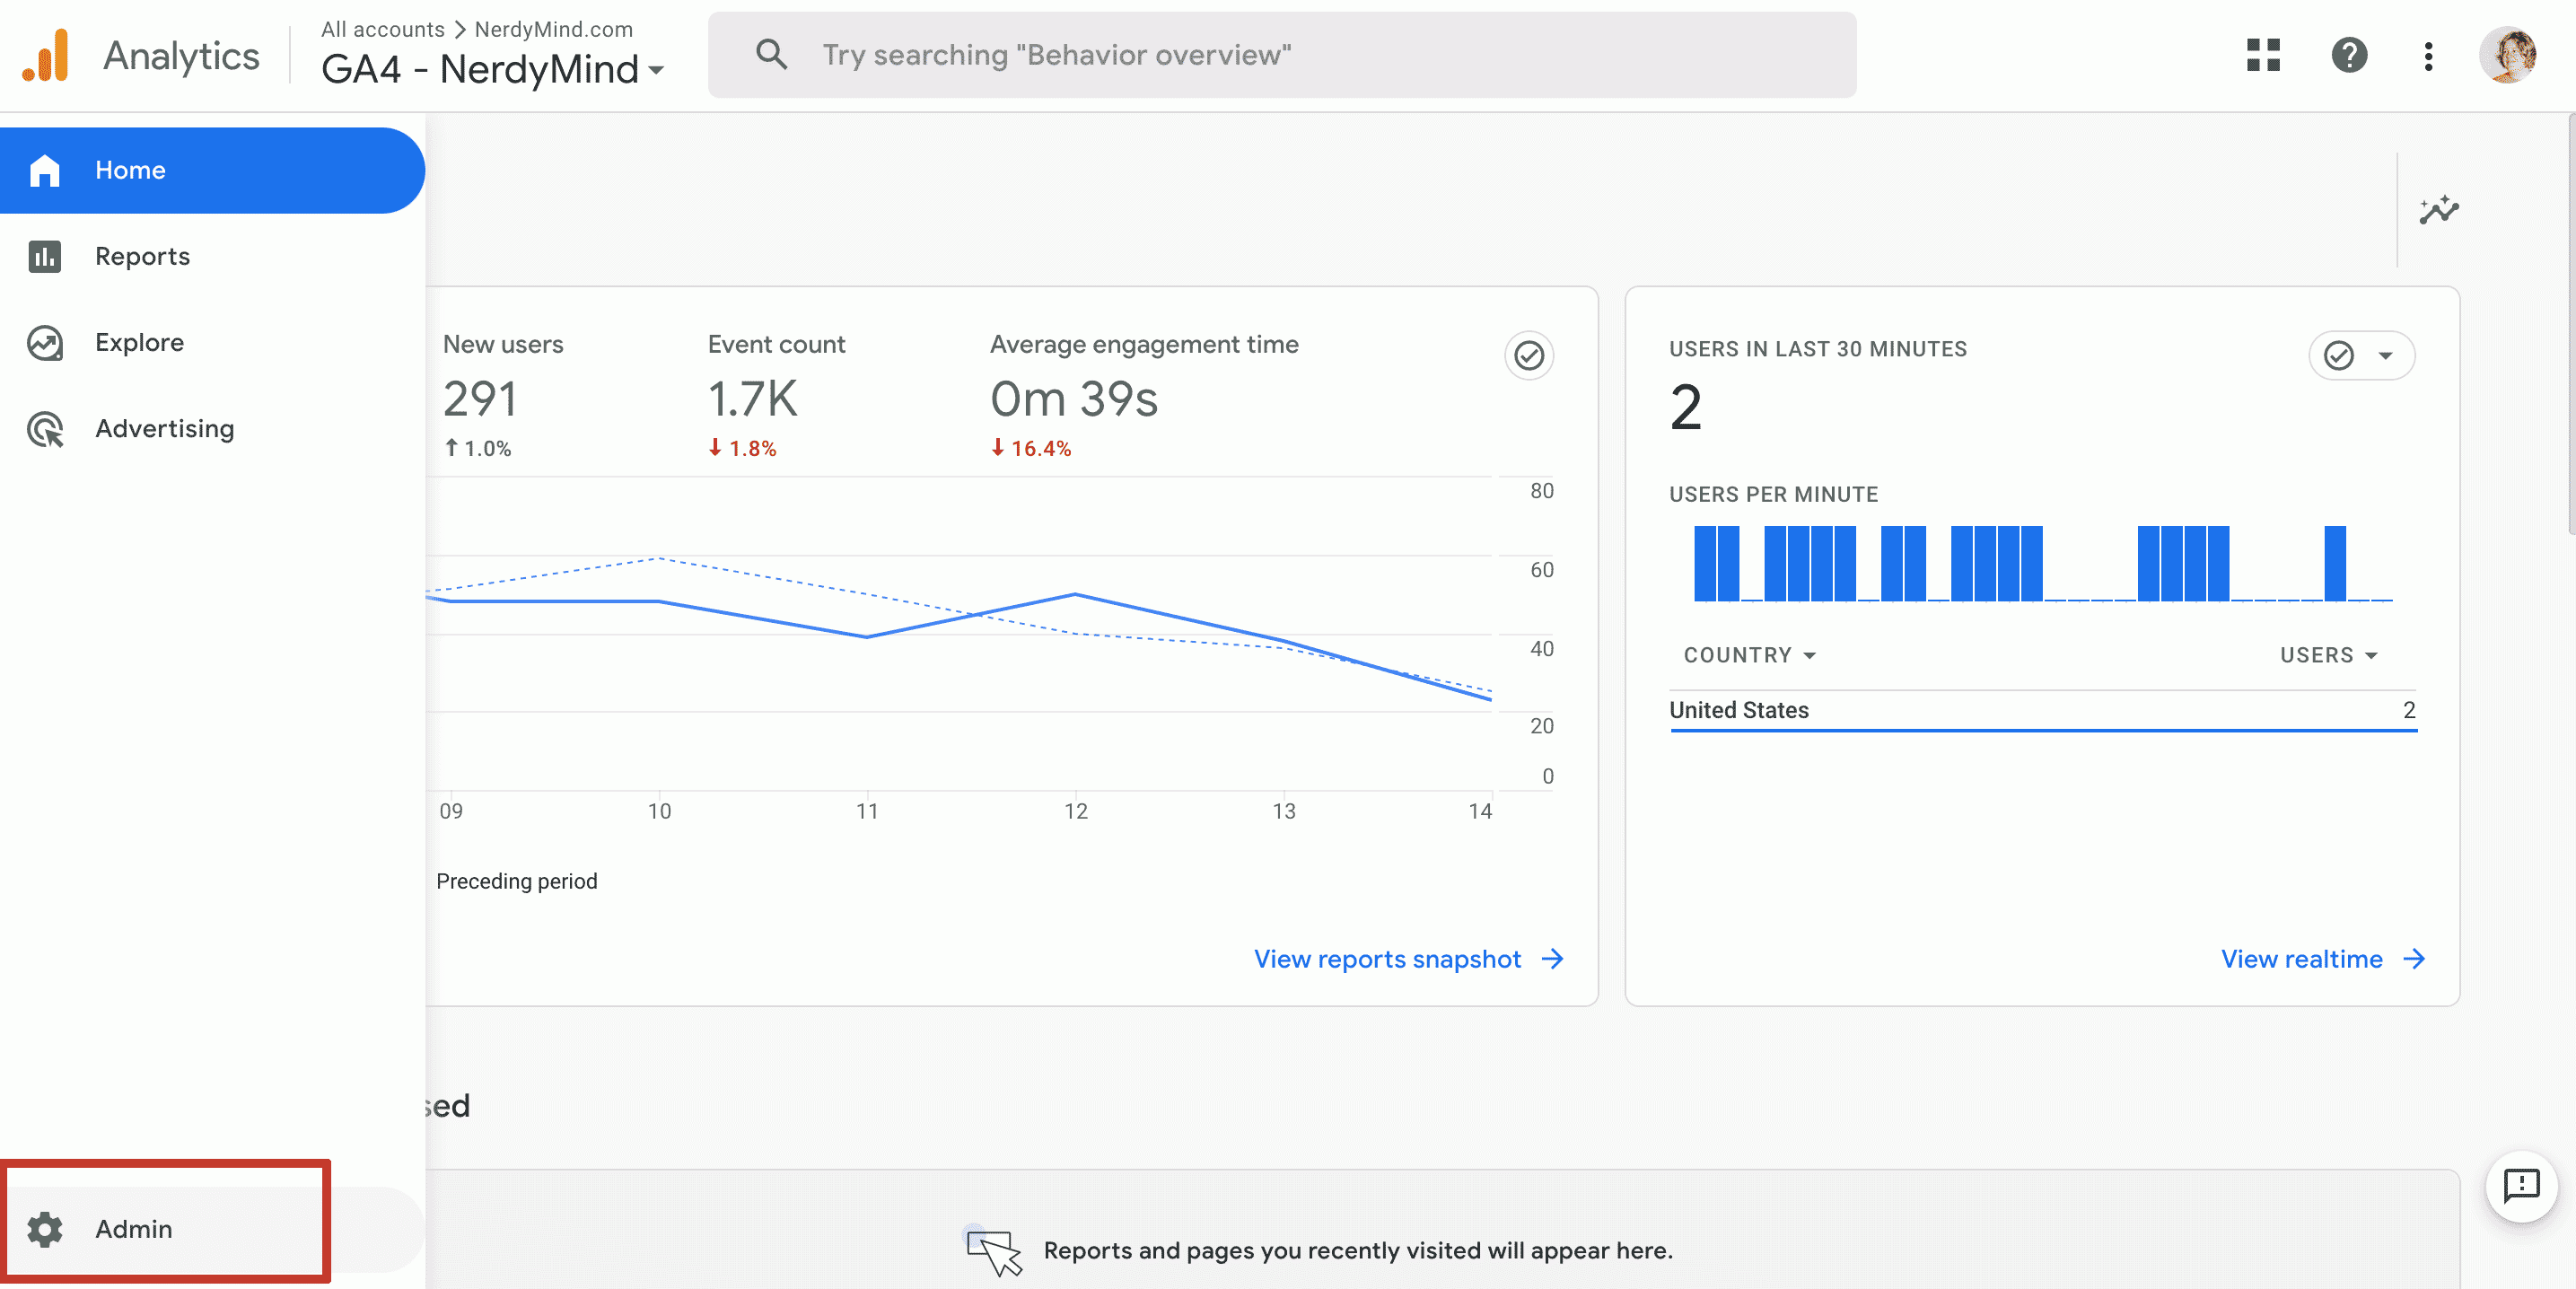This screenshot has width=2576, height=1289.
Task: Open View reports snapshot link
Action: [1409, 959]
